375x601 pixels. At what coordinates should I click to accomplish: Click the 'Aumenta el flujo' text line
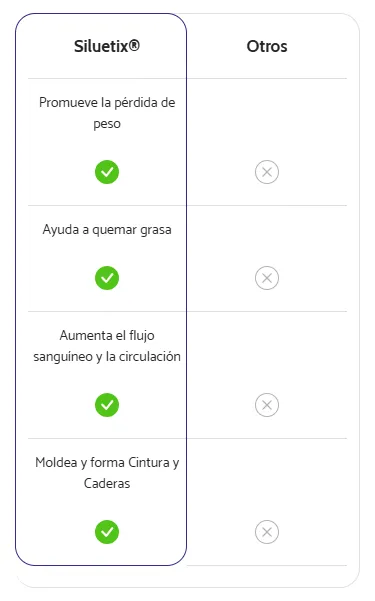click(x=107, y=335)
